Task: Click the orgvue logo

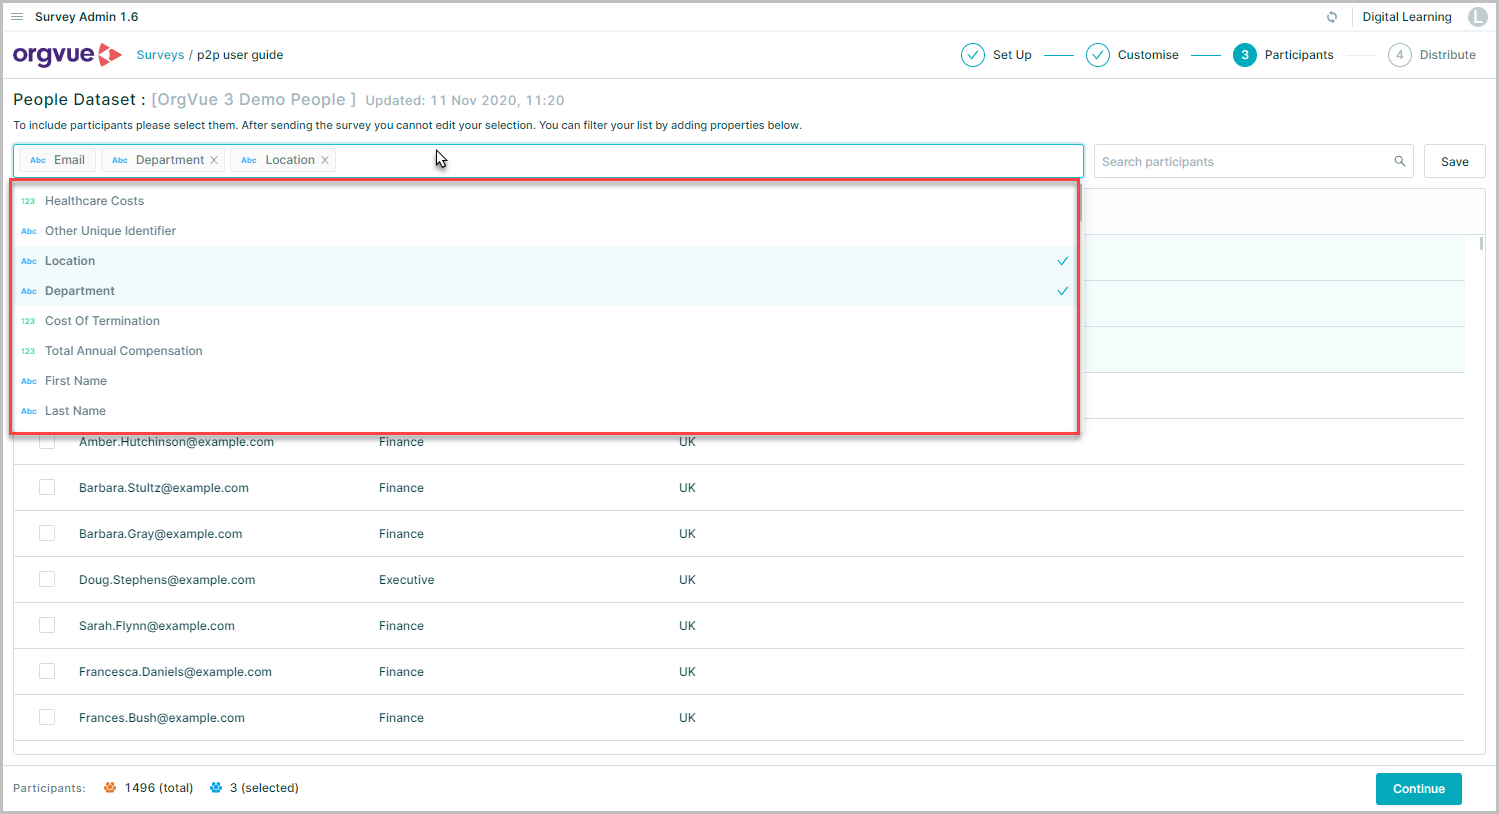Action: pyautogui.click(x=67, y=55)
